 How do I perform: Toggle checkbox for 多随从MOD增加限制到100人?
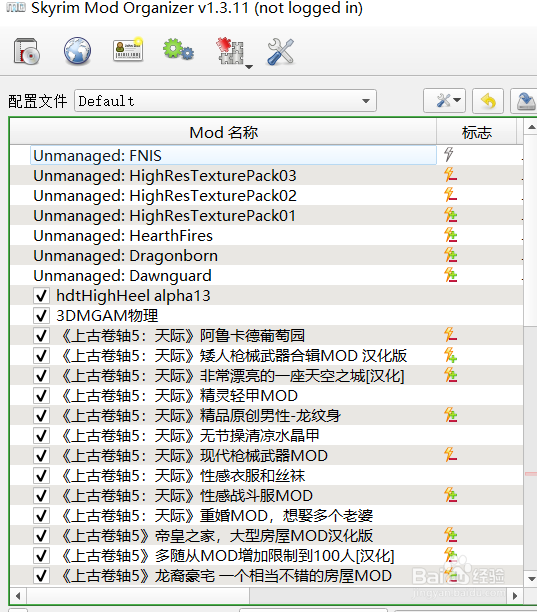pos(41,555)
